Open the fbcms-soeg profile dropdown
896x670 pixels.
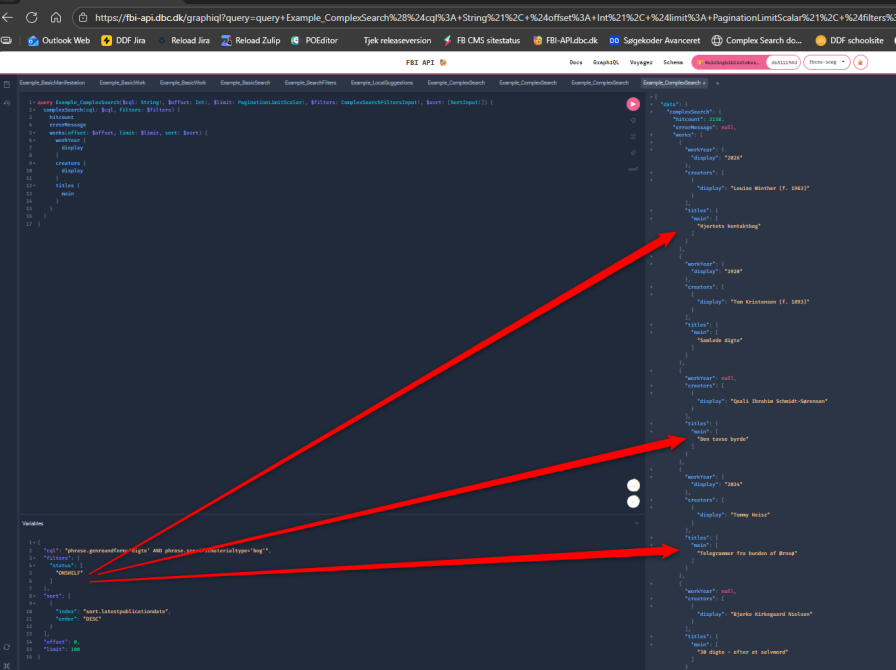[x=828, y=62]
